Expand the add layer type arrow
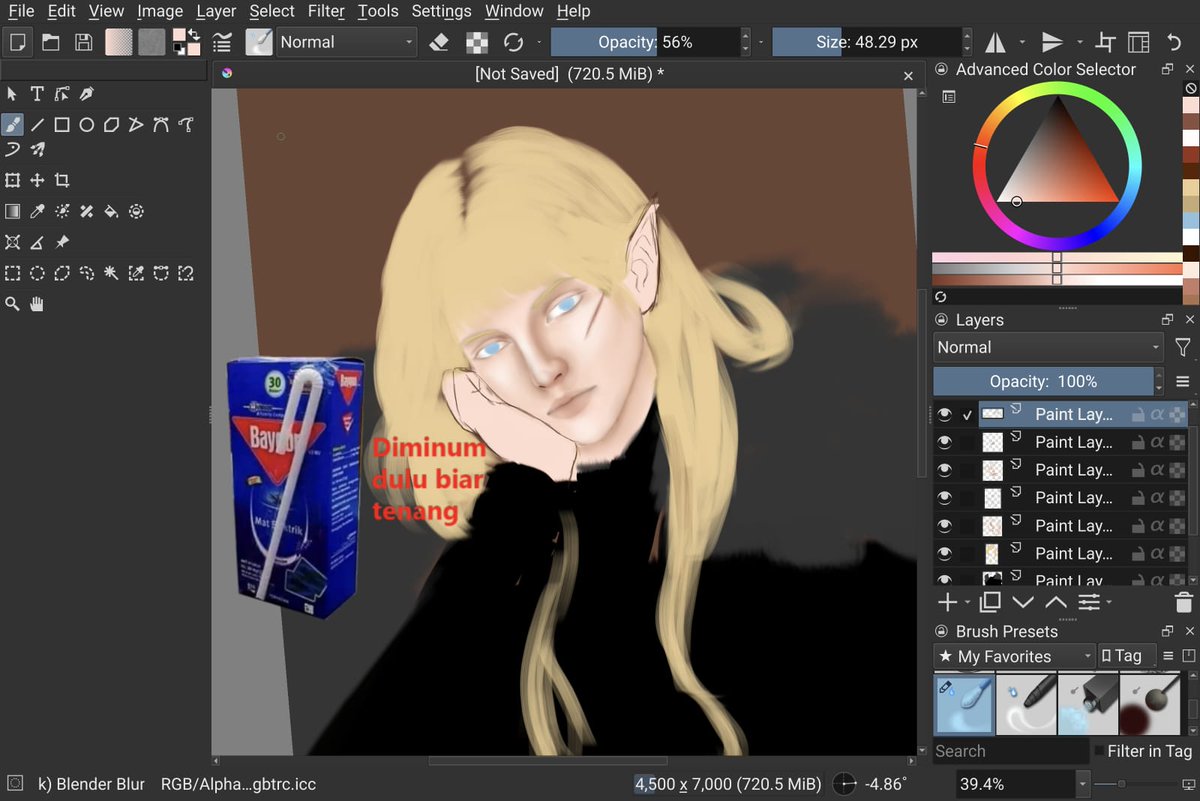Screen dimensions: 1200x801 pos(967,602)
